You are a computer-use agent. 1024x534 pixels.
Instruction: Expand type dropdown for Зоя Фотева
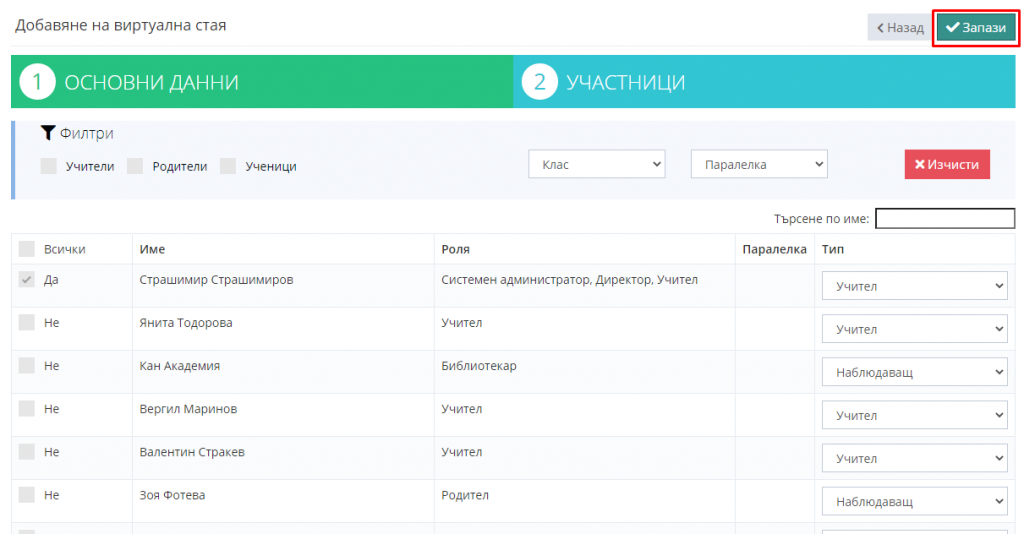(914, 501)
